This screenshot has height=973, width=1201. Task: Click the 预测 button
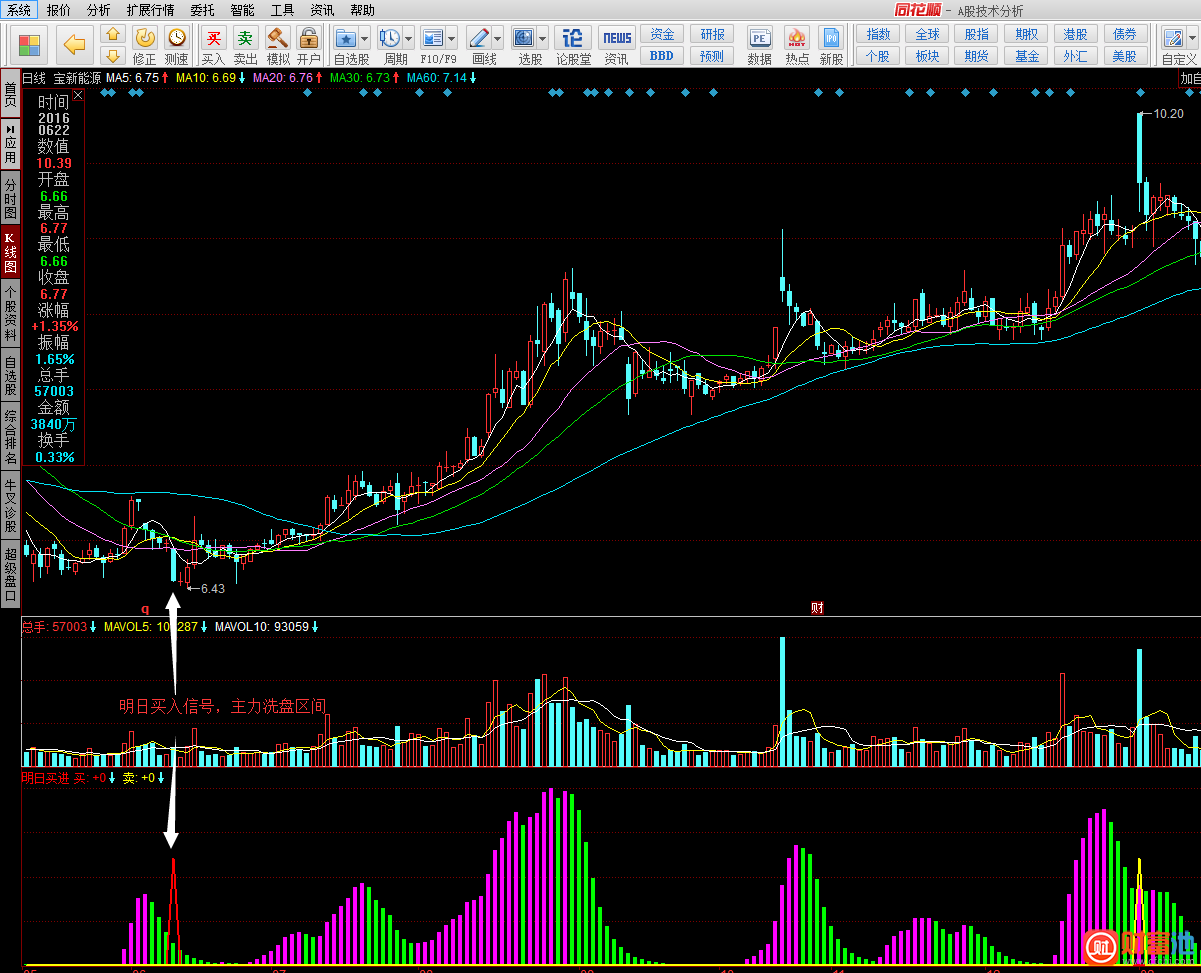[712, 56]
